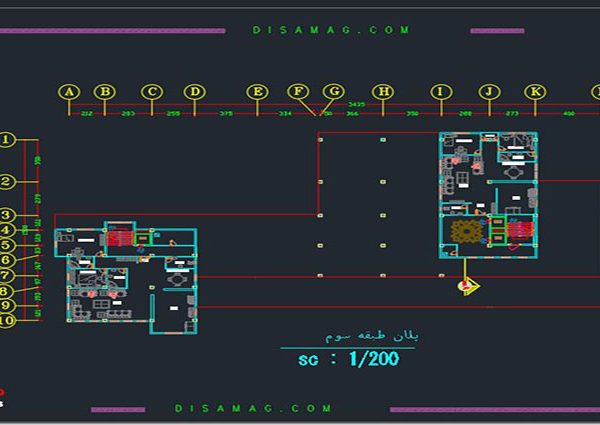Select row grid bubble 2
This screenshot has height=425, width=600.
7,181
